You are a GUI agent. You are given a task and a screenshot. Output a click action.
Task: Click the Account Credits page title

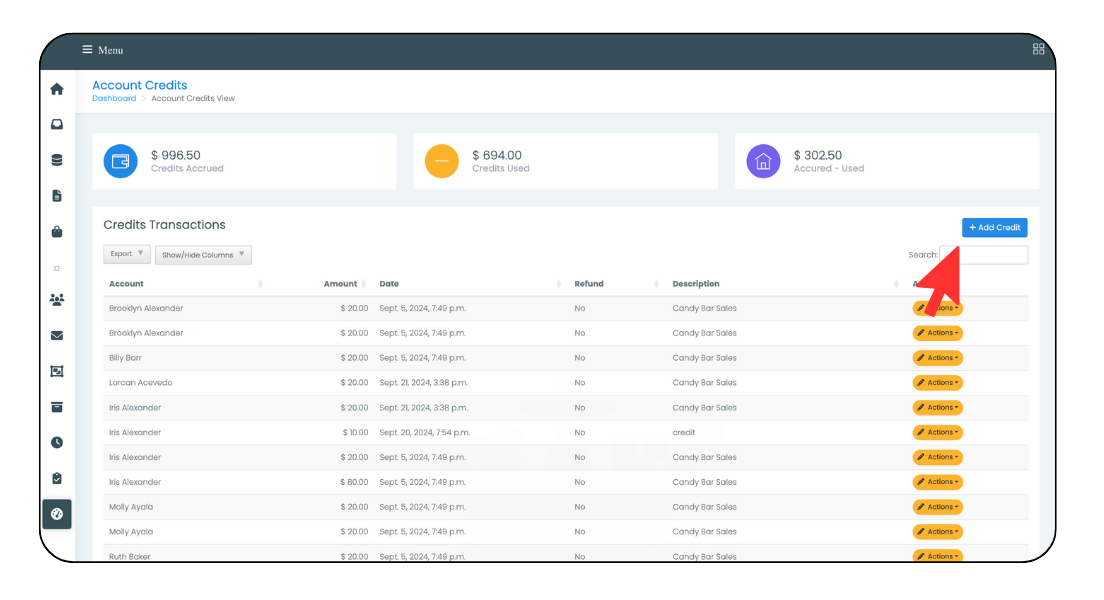click(x=139, y=85)
